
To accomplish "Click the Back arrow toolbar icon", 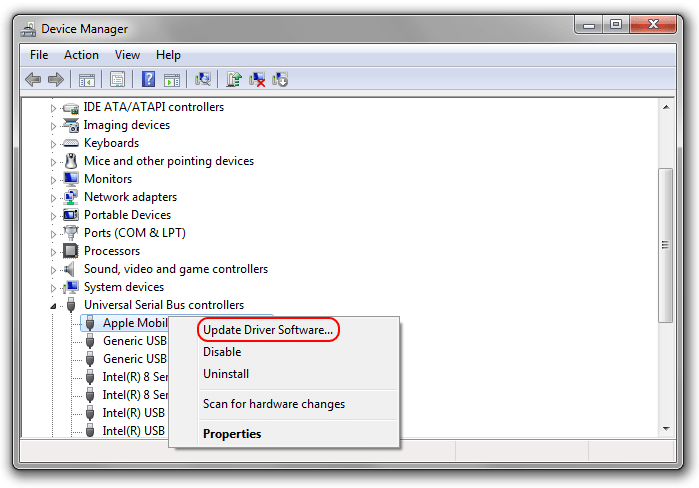I will [x=33, y=80].
